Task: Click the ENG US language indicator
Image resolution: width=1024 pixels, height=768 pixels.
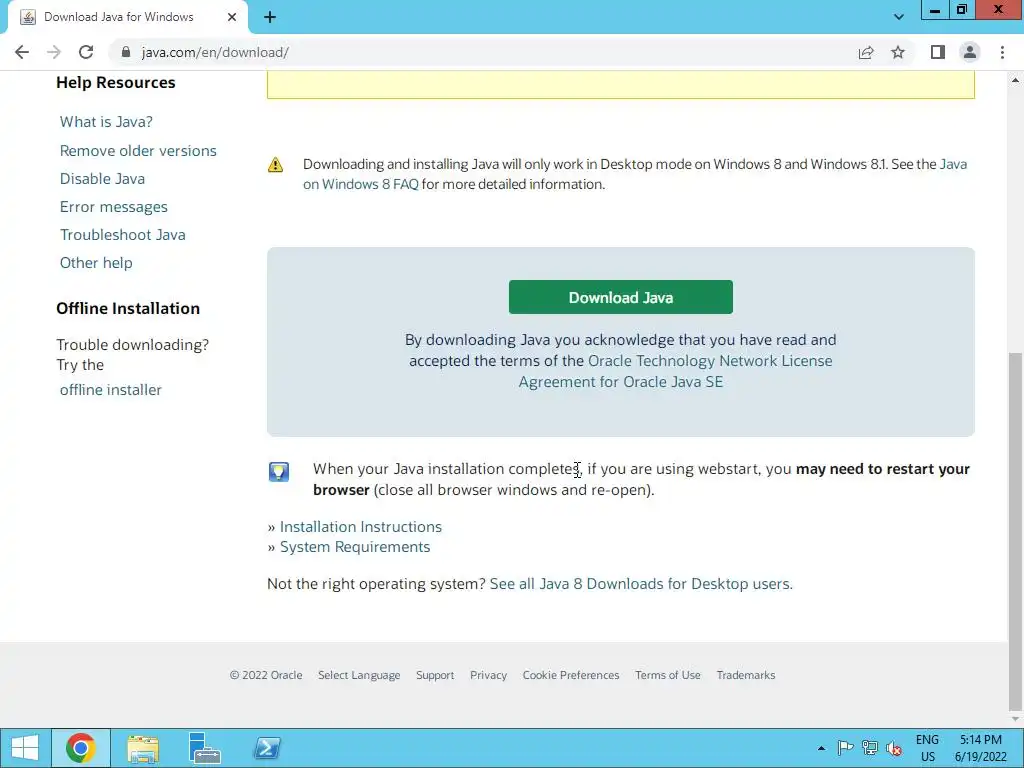Action: click(x=927, y=748)
